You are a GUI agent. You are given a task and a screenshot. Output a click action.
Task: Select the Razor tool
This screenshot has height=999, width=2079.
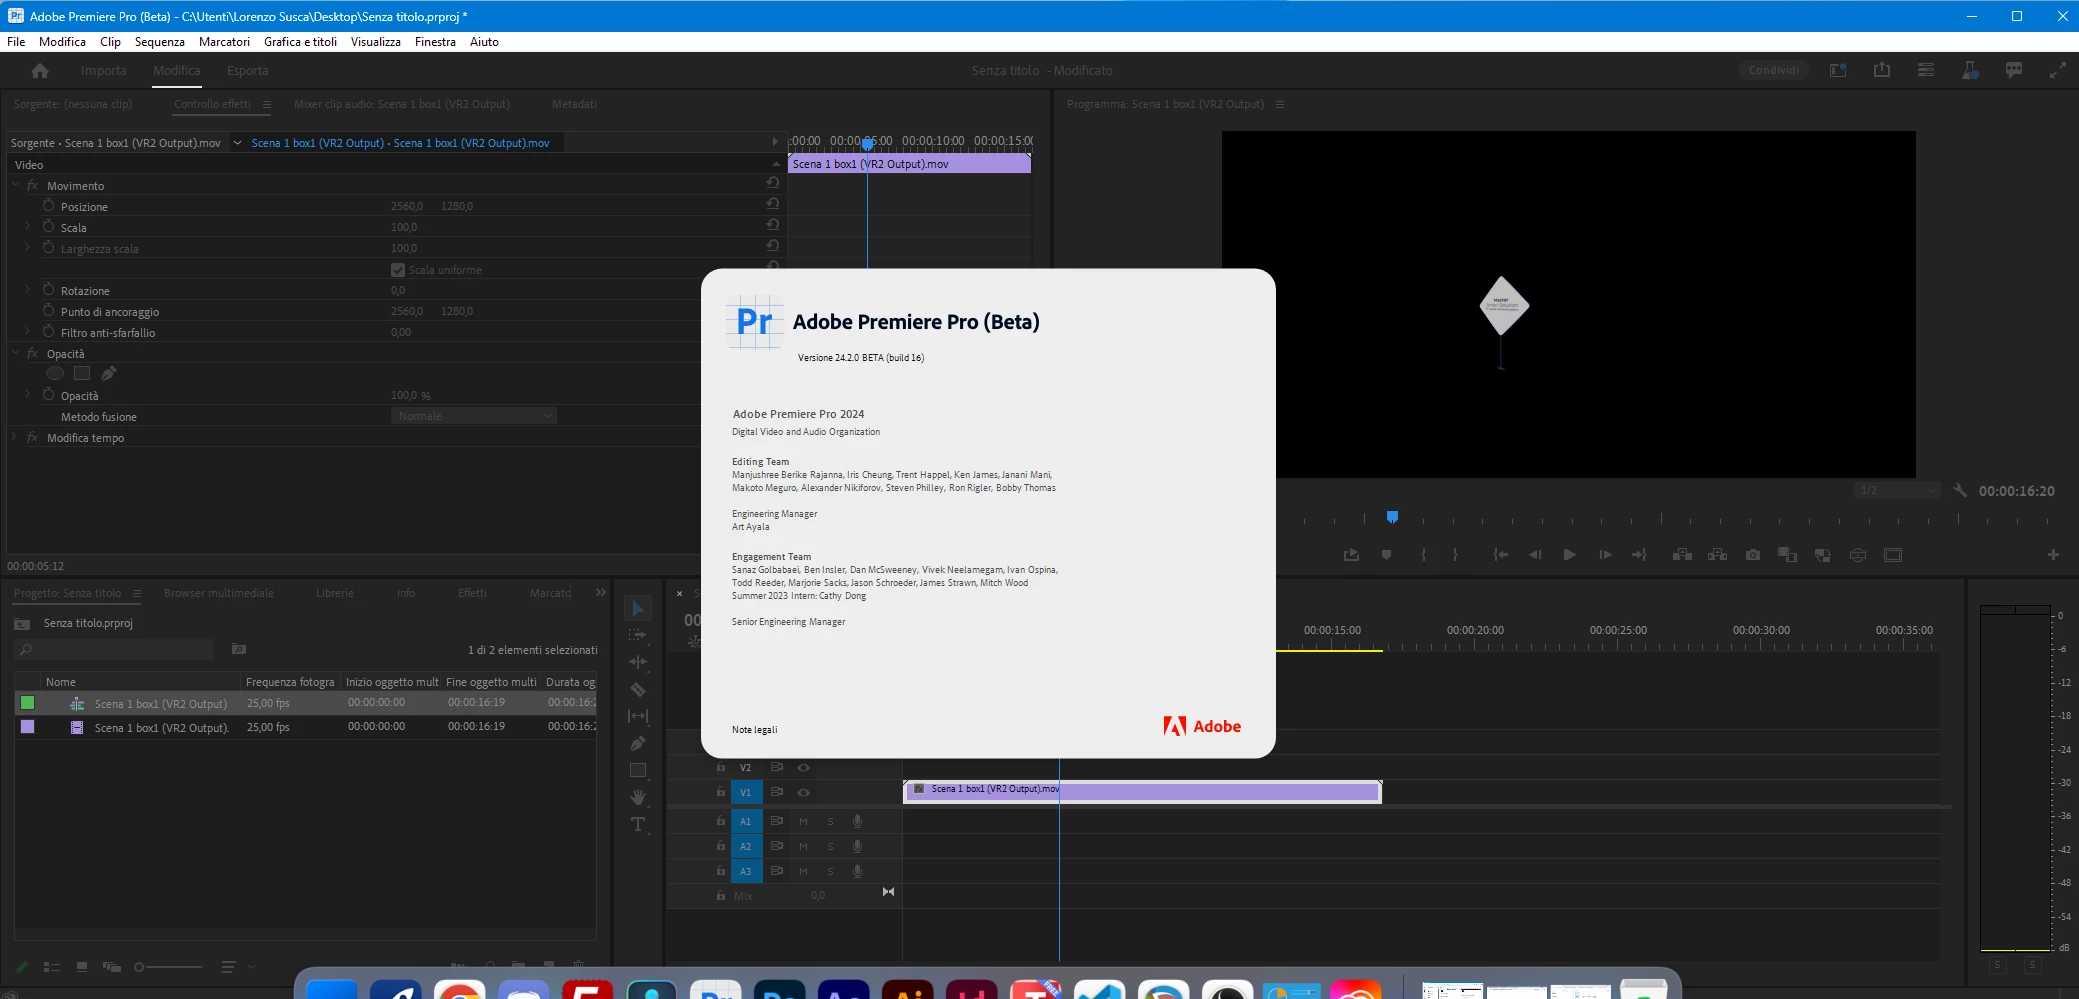pos(638,689)
